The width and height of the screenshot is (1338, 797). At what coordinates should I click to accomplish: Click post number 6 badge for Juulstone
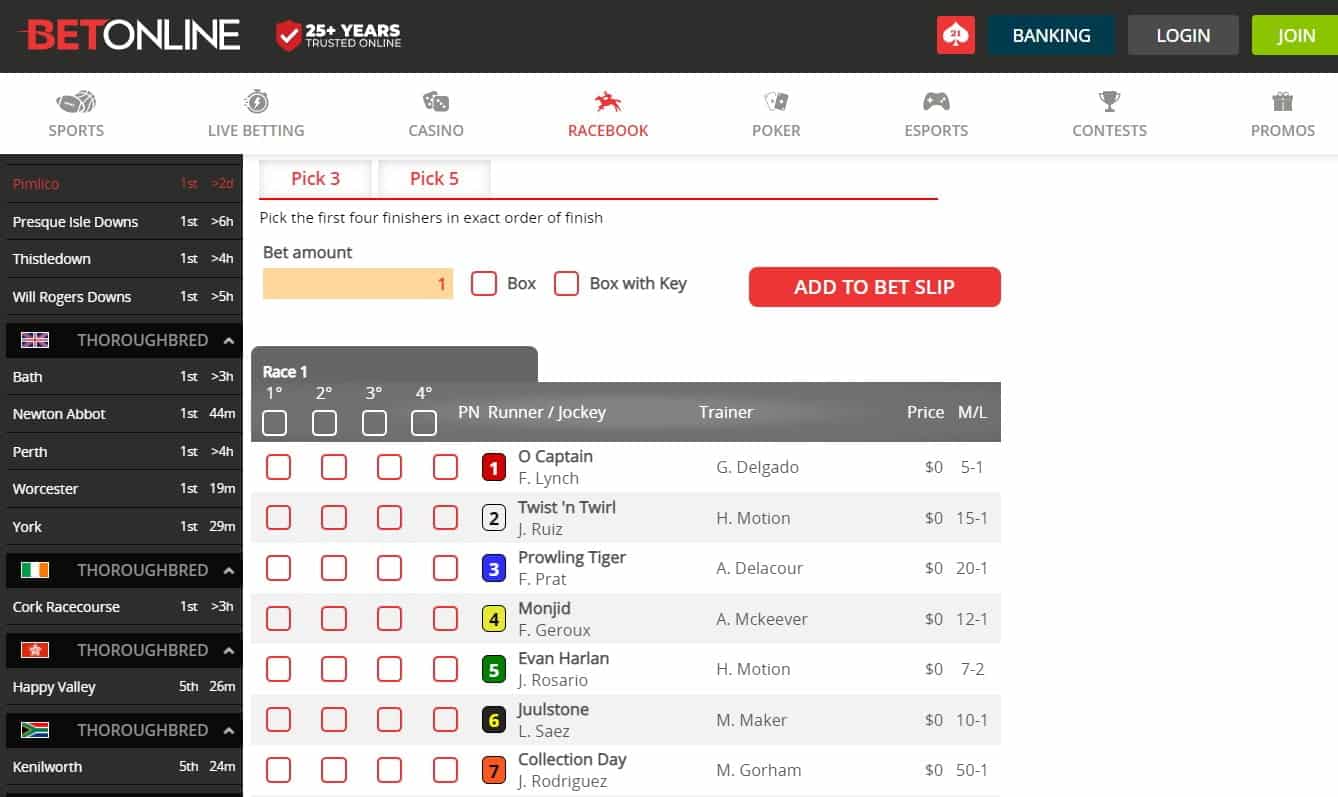[494, 720]
